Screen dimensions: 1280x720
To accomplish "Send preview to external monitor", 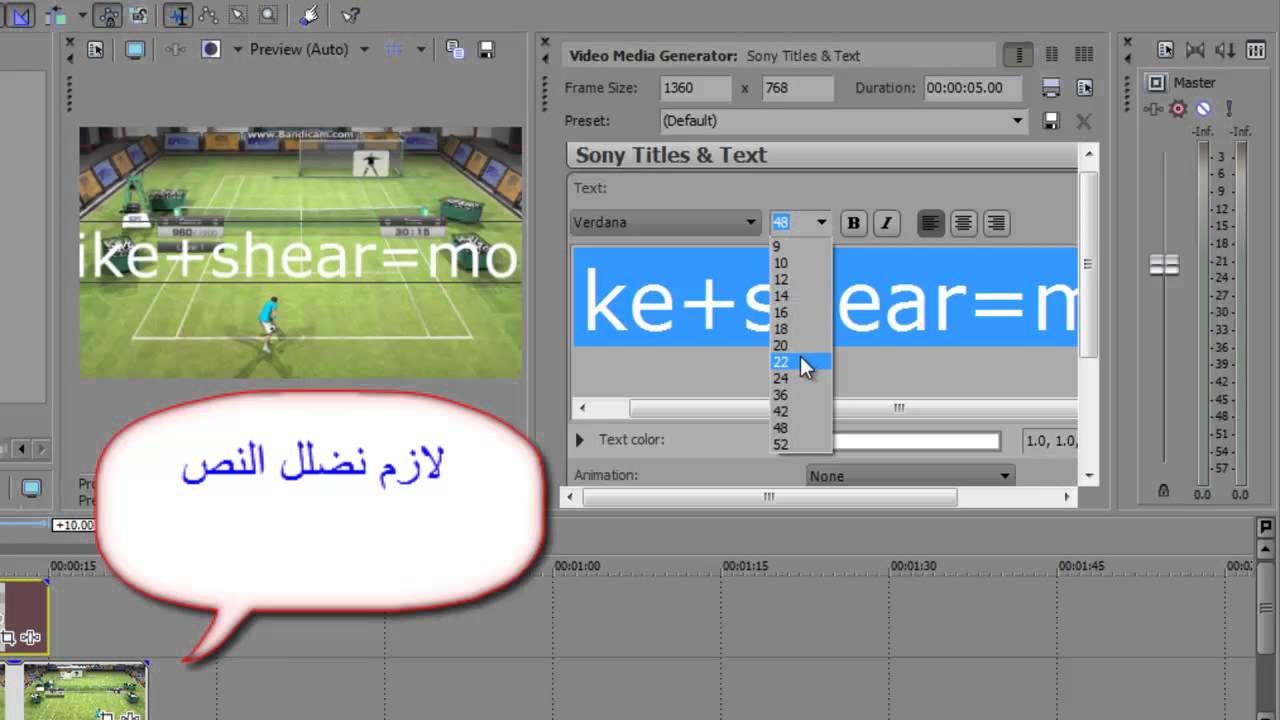I will pyautogui.click(x=134, y=49).
